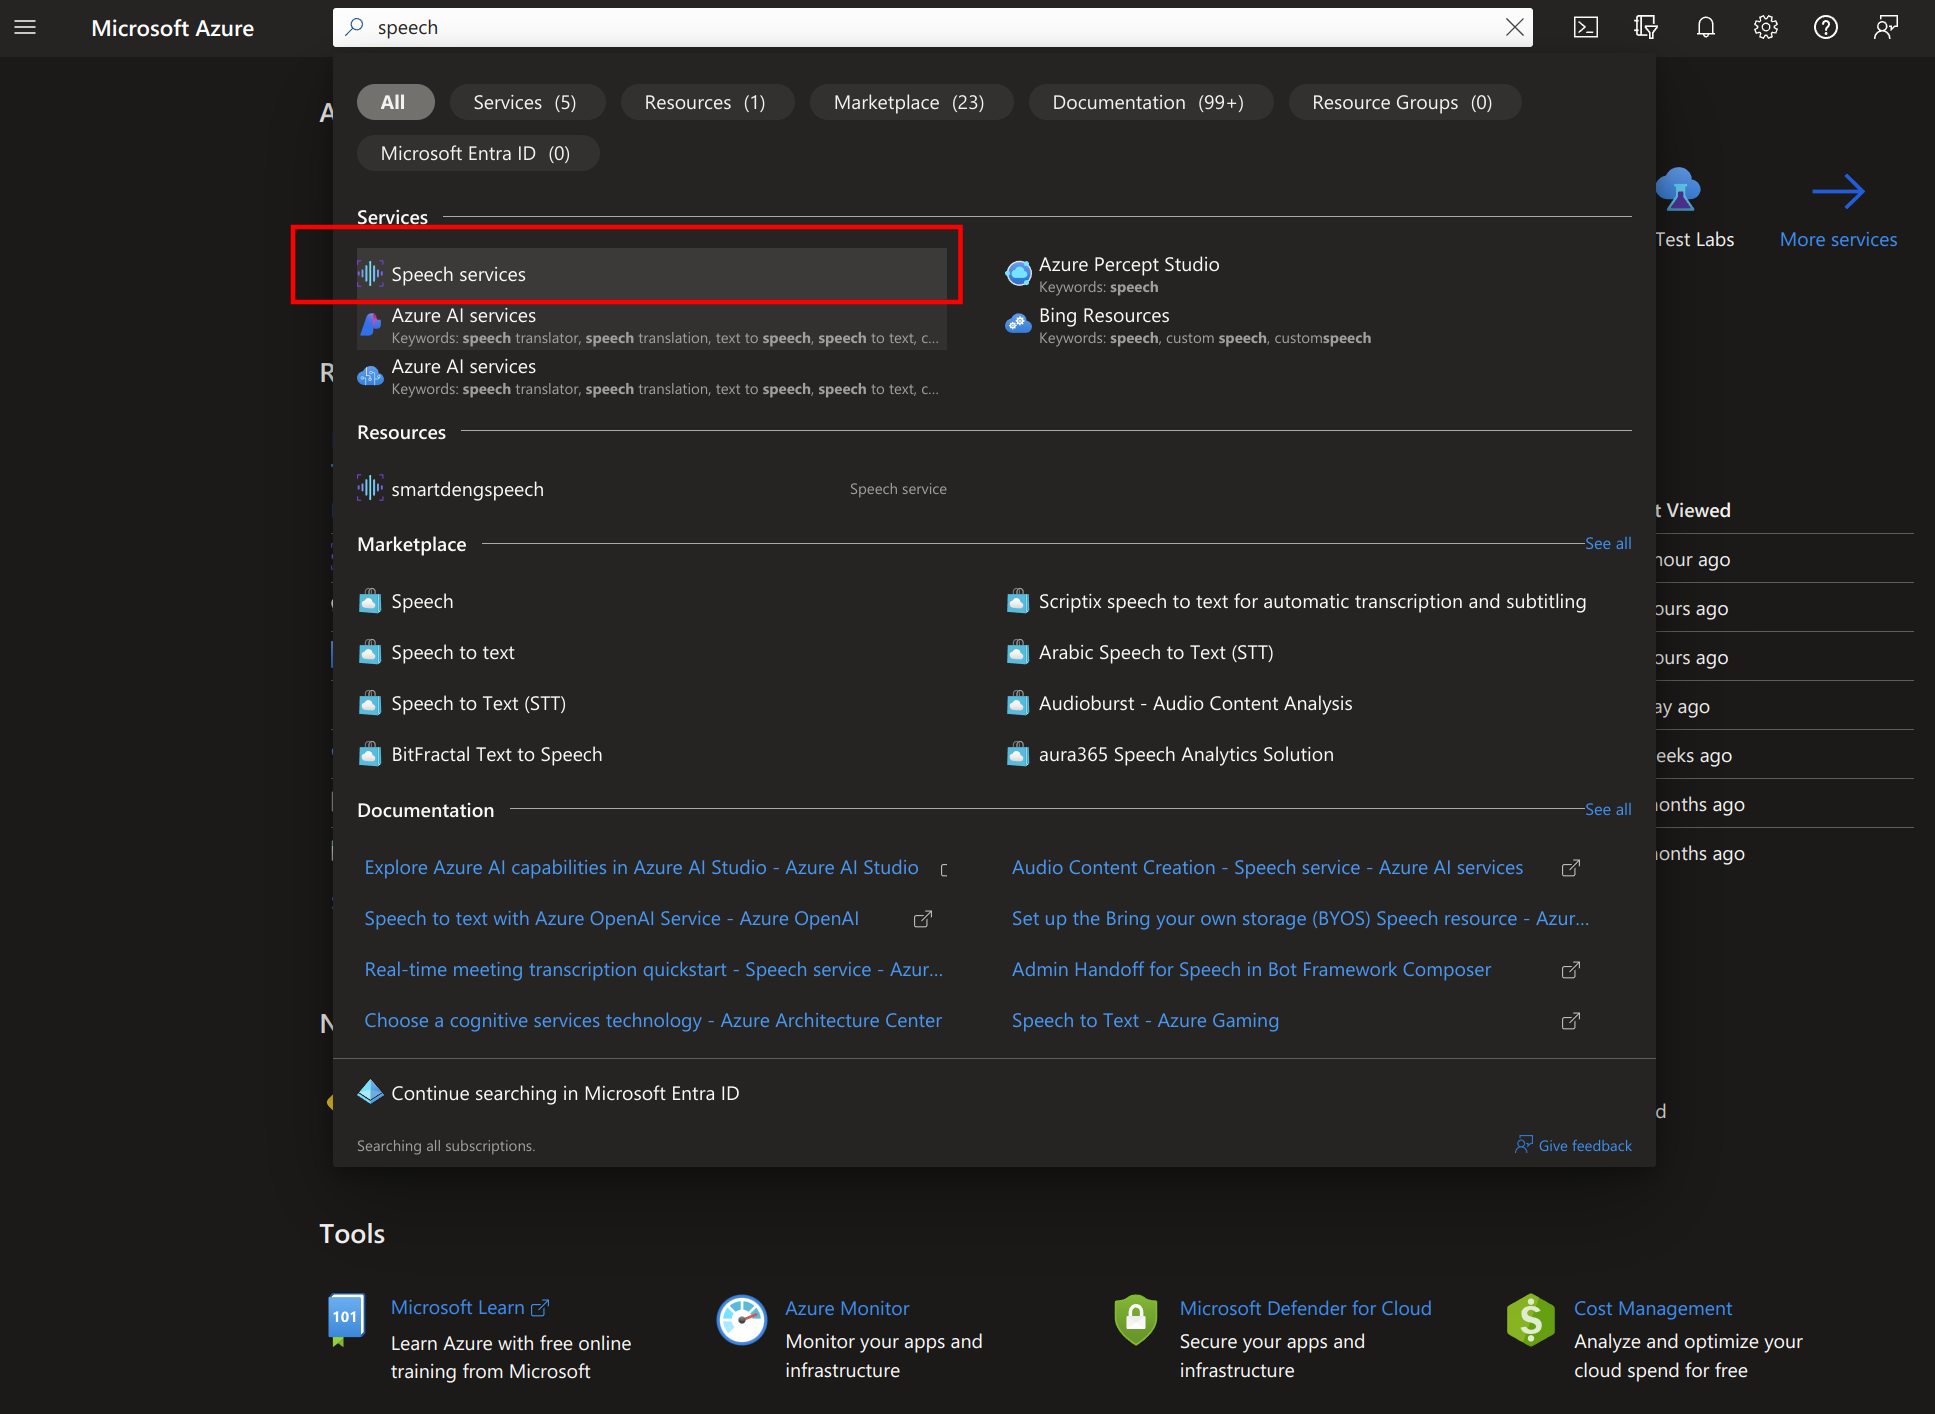Open Microsoft Learn tool link
Screen dimensions: 1935x1414
pos(470,1307)
